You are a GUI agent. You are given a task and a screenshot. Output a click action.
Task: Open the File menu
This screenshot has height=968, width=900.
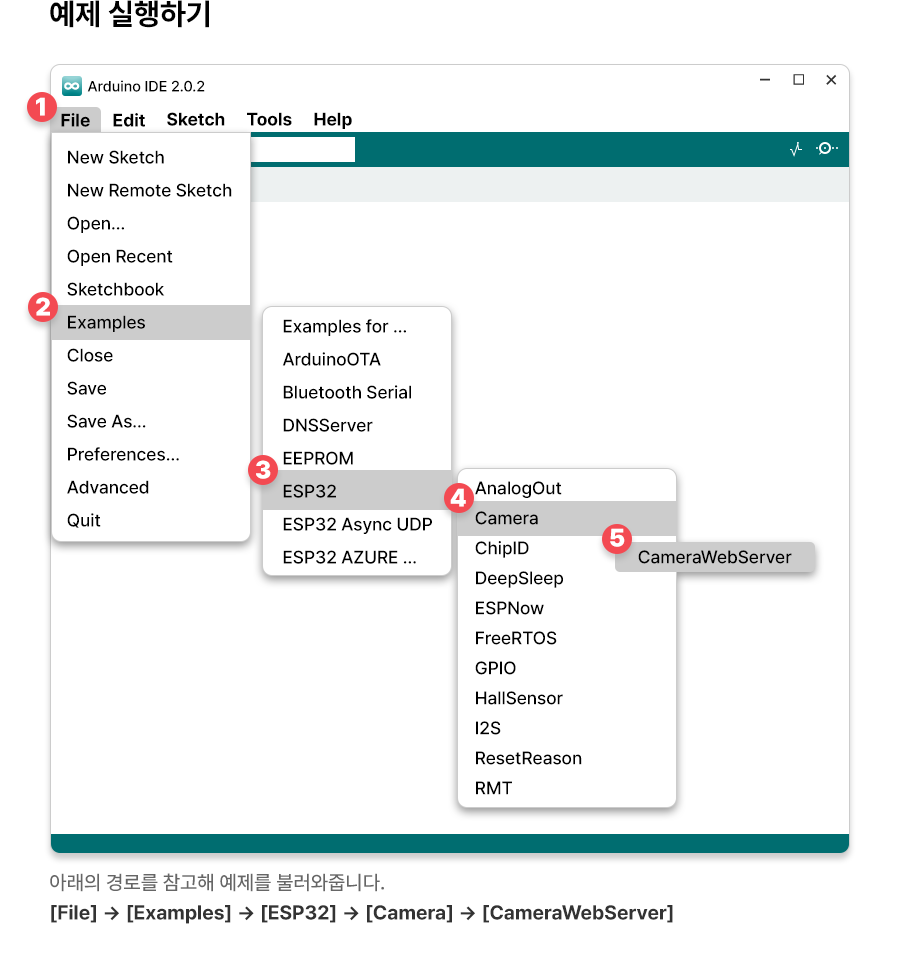click(75, 120)
